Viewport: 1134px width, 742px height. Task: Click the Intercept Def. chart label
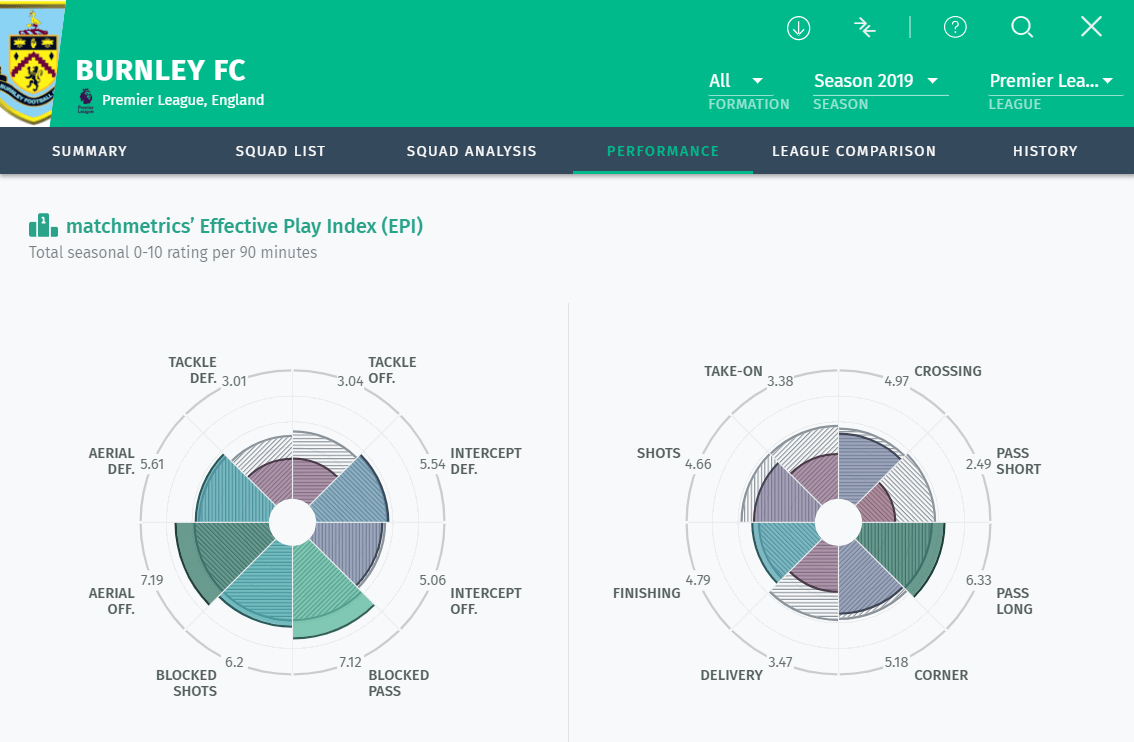(x=486, y=461)
